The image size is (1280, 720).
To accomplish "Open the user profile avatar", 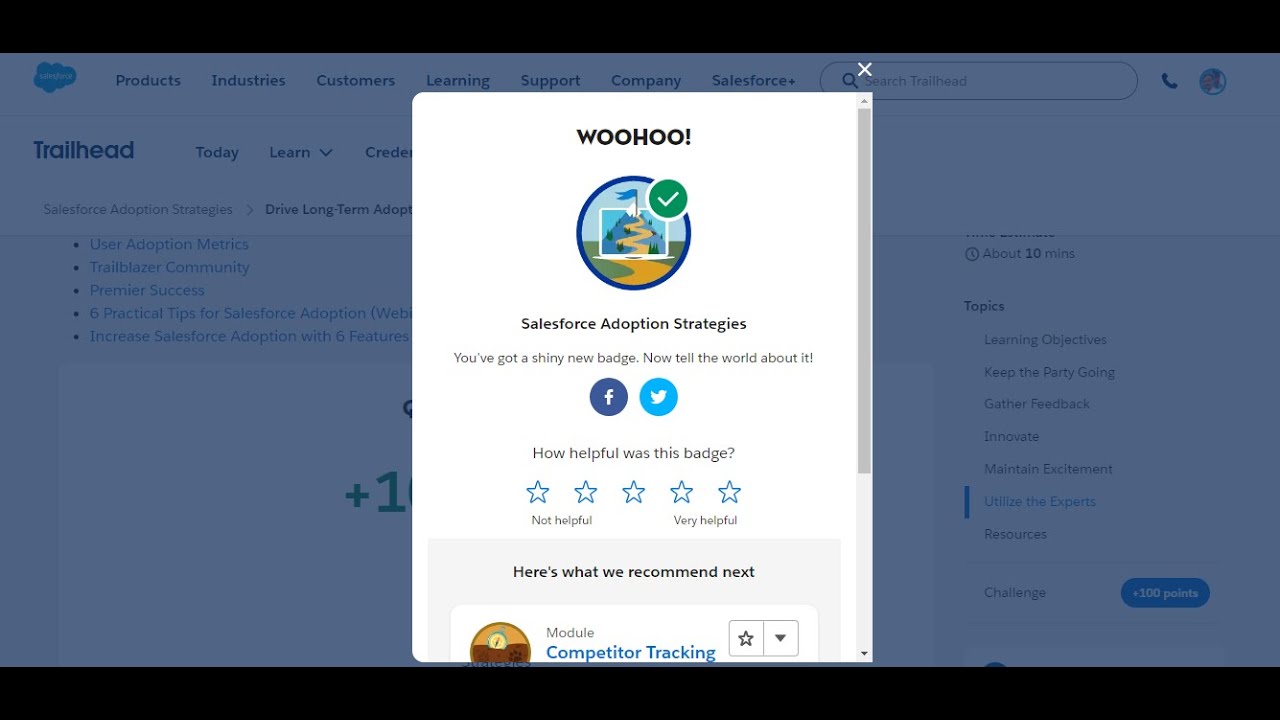I will (x=1213, y=81).
